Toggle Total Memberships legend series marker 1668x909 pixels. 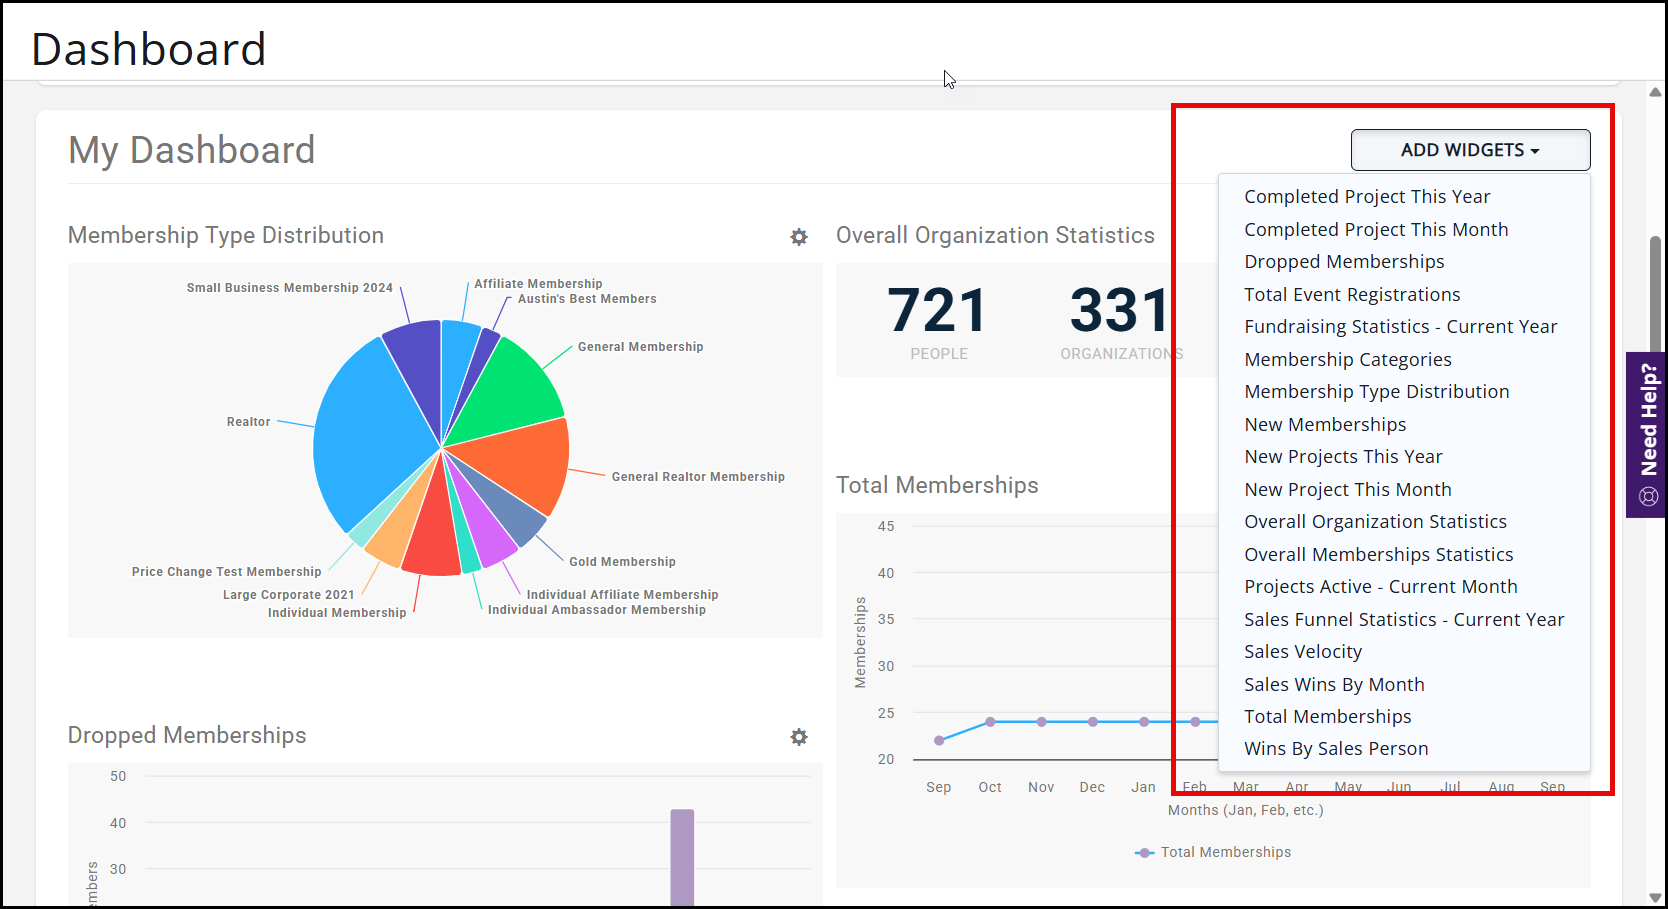(1145, 853)
